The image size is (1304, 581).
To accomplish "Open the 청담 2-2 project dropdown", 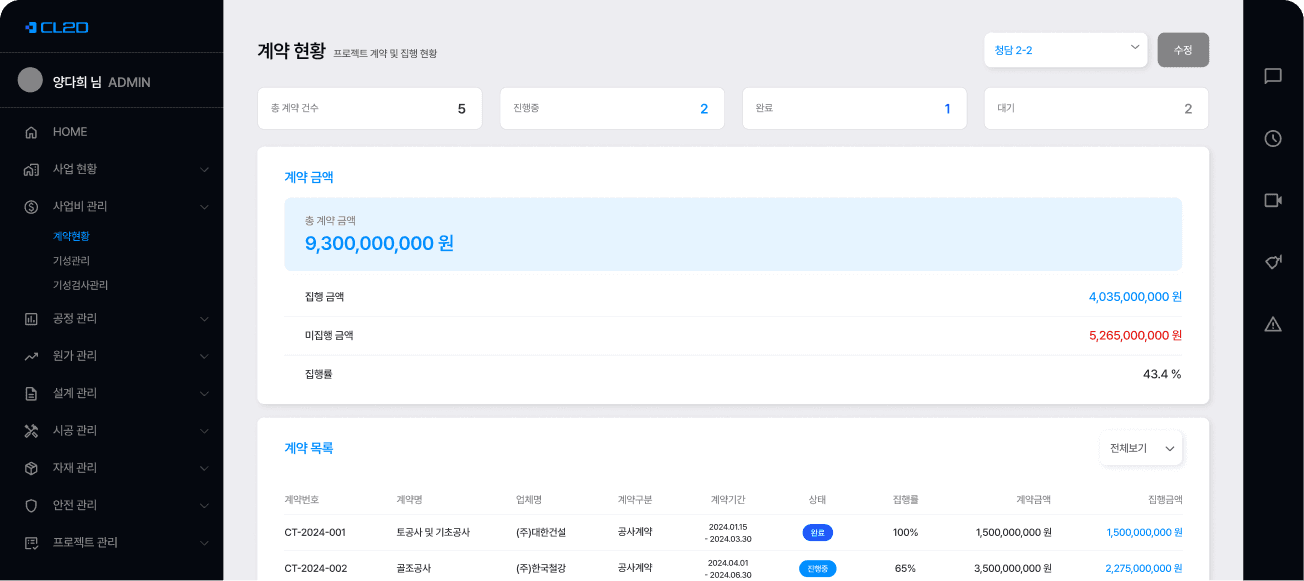I will tap(1065, 50).
